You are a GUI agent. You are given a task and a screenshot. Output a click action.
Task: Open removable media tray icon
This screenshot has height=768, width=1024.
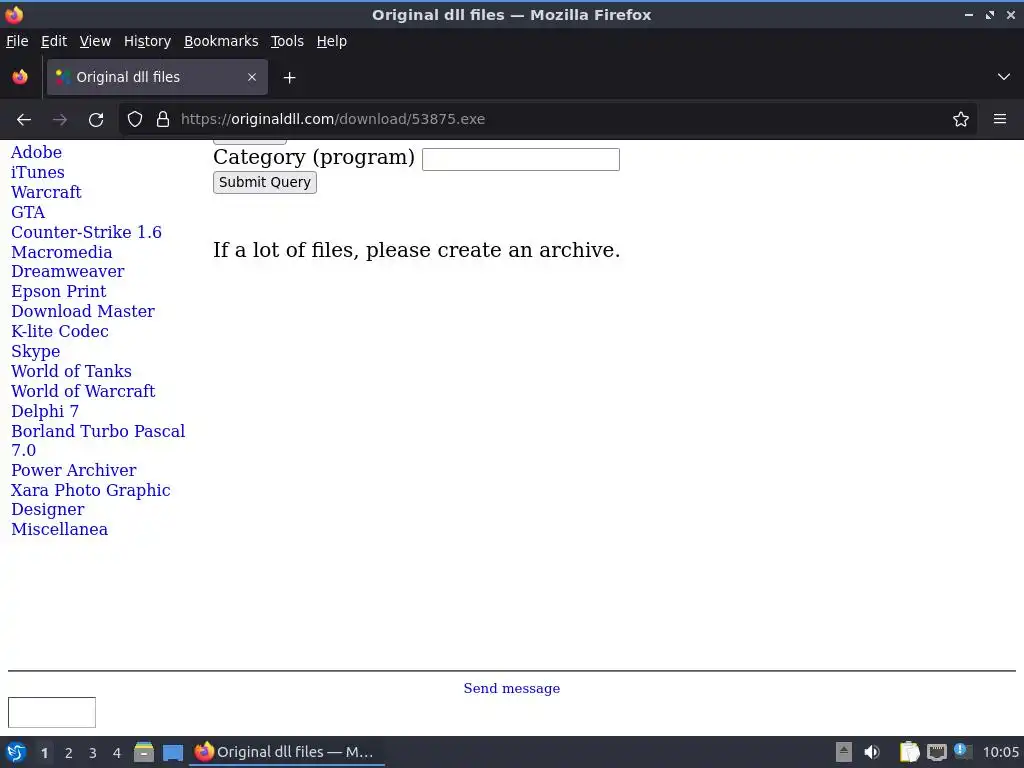coord(844,752)
